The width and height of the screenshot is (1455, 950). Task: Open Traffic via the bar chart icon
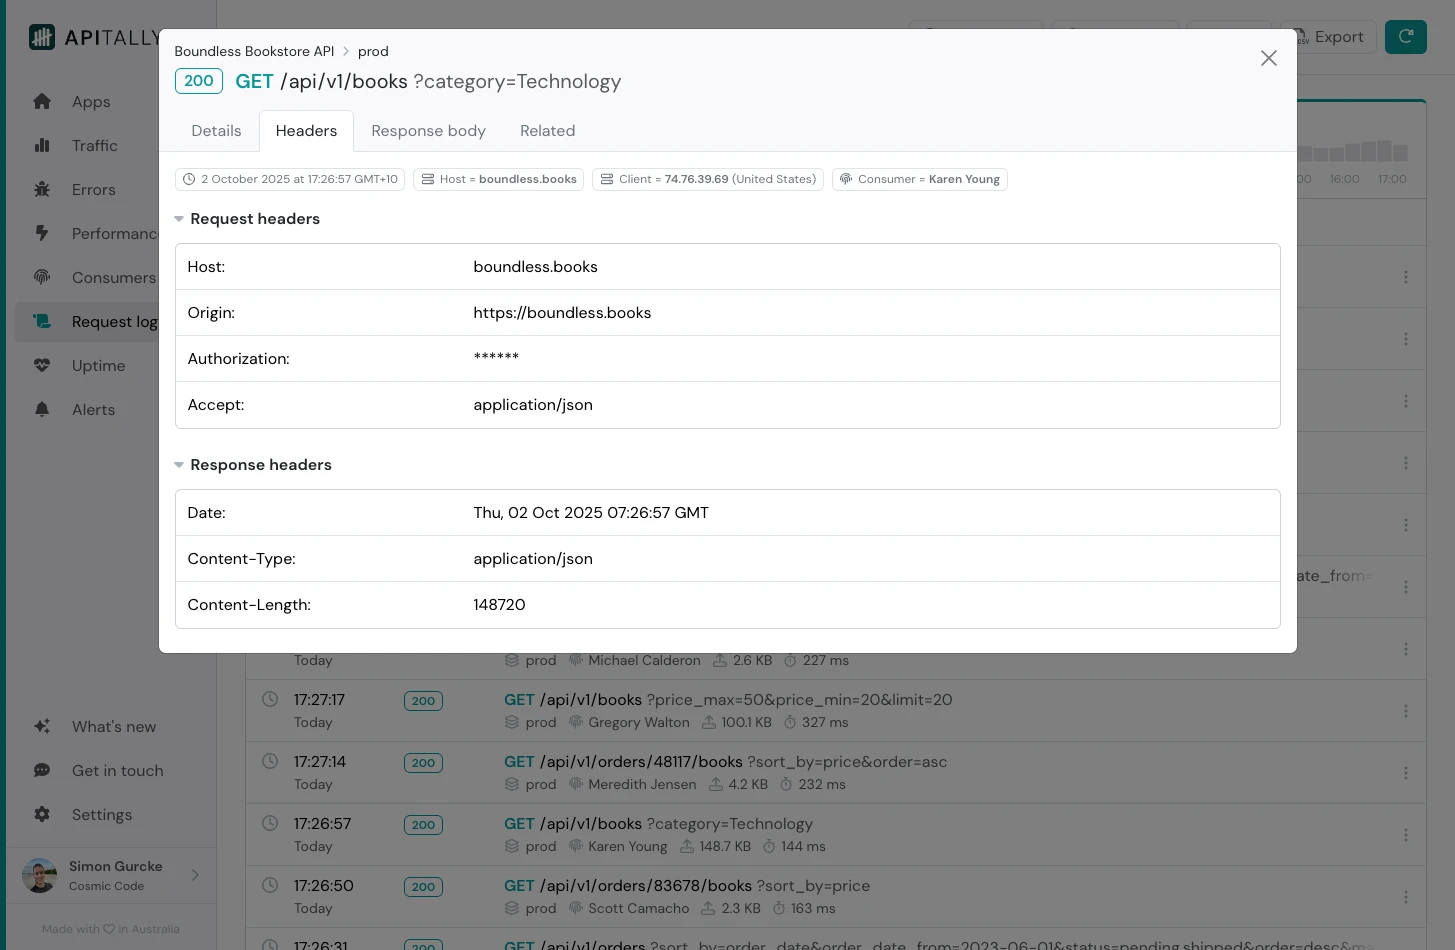pos(42,146)
